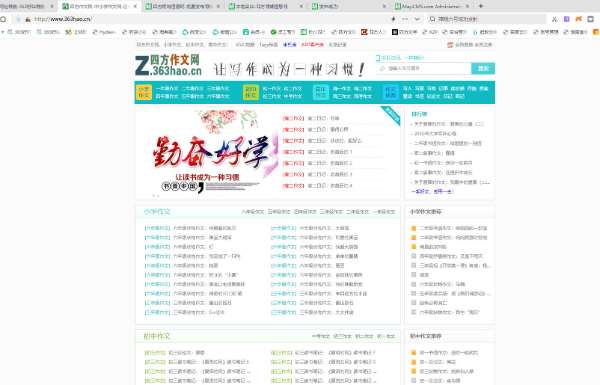Open the H2P bookmark in the bookmarks bar
This screenshot has height=385, width=600.
430,32
